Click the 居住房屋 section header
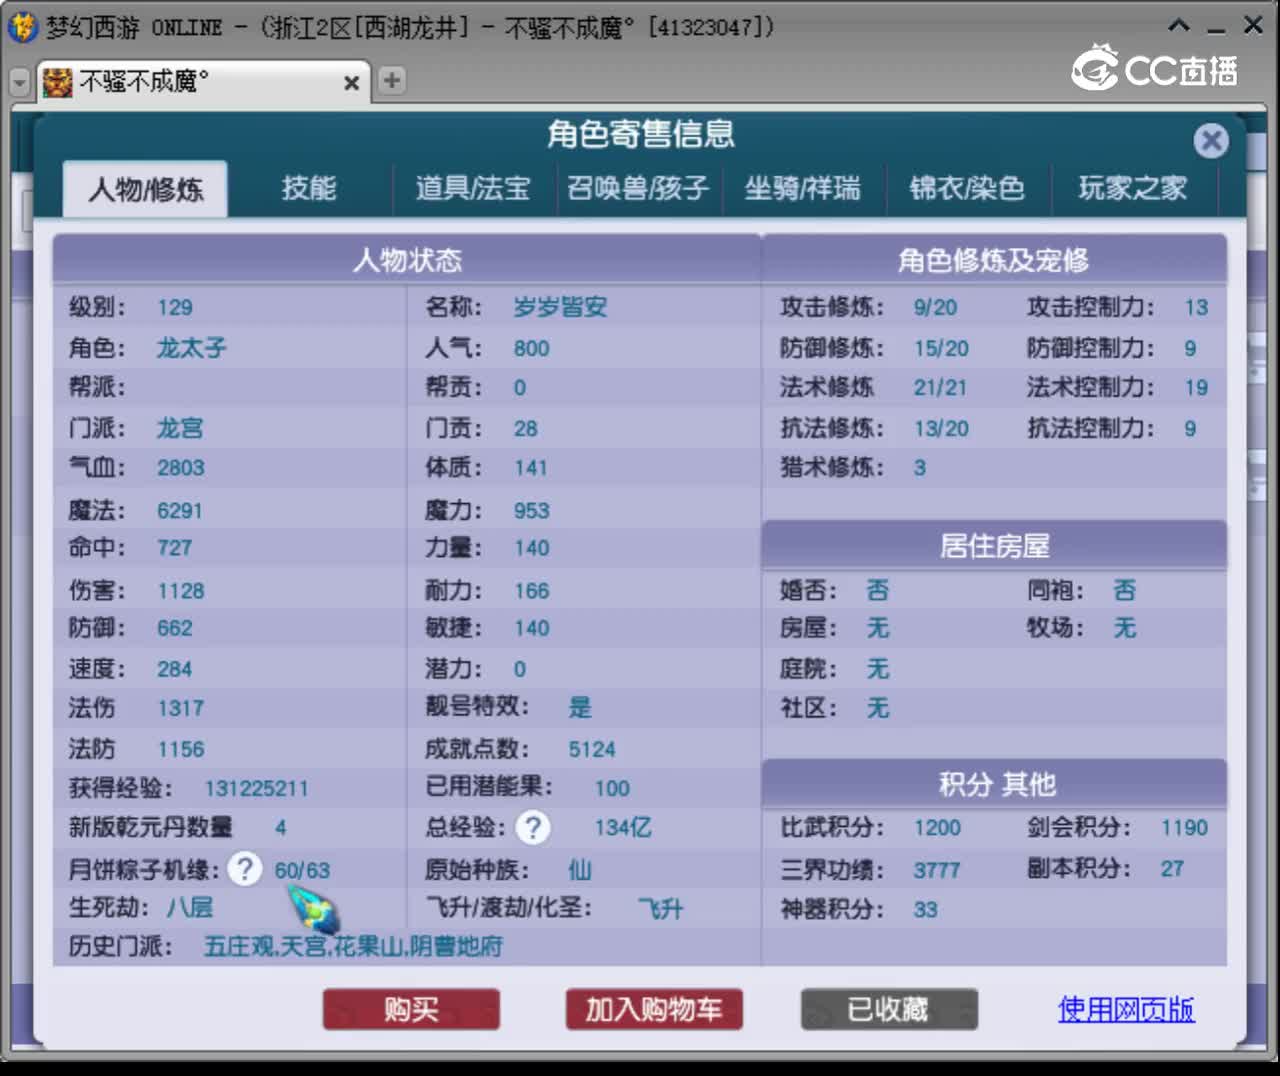Screen dimensions: 1280x1076 tap(994, 546)
